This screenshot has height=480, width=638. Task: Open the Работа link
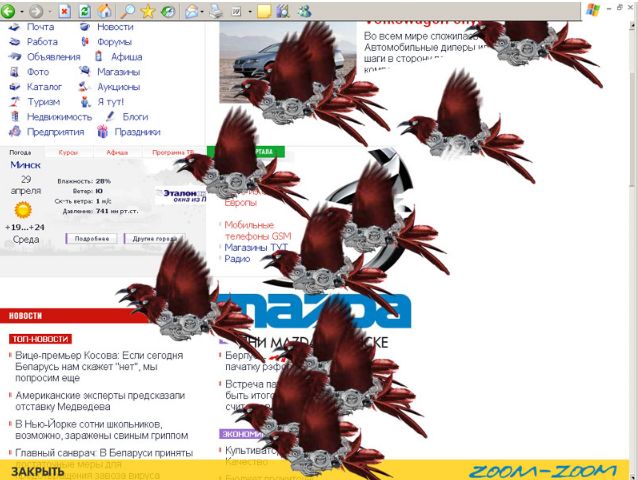pyautogui.click(x=42, y=41)
